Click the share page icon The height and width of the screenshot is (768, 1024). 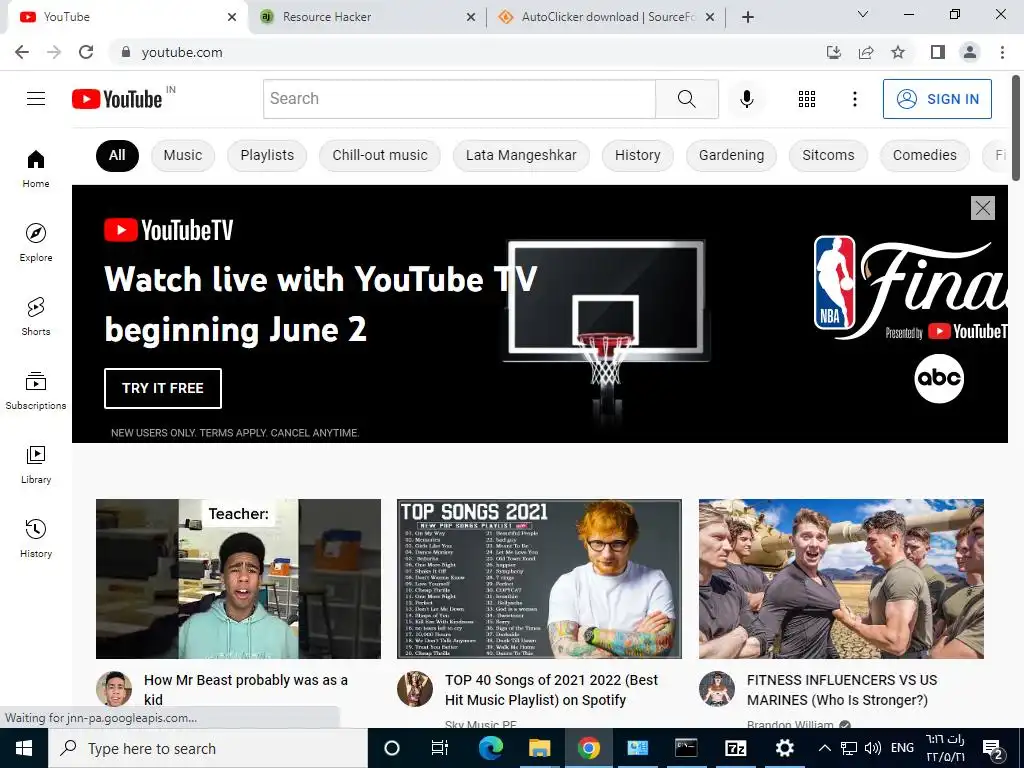pyautogui.click(x=866, y=52)
